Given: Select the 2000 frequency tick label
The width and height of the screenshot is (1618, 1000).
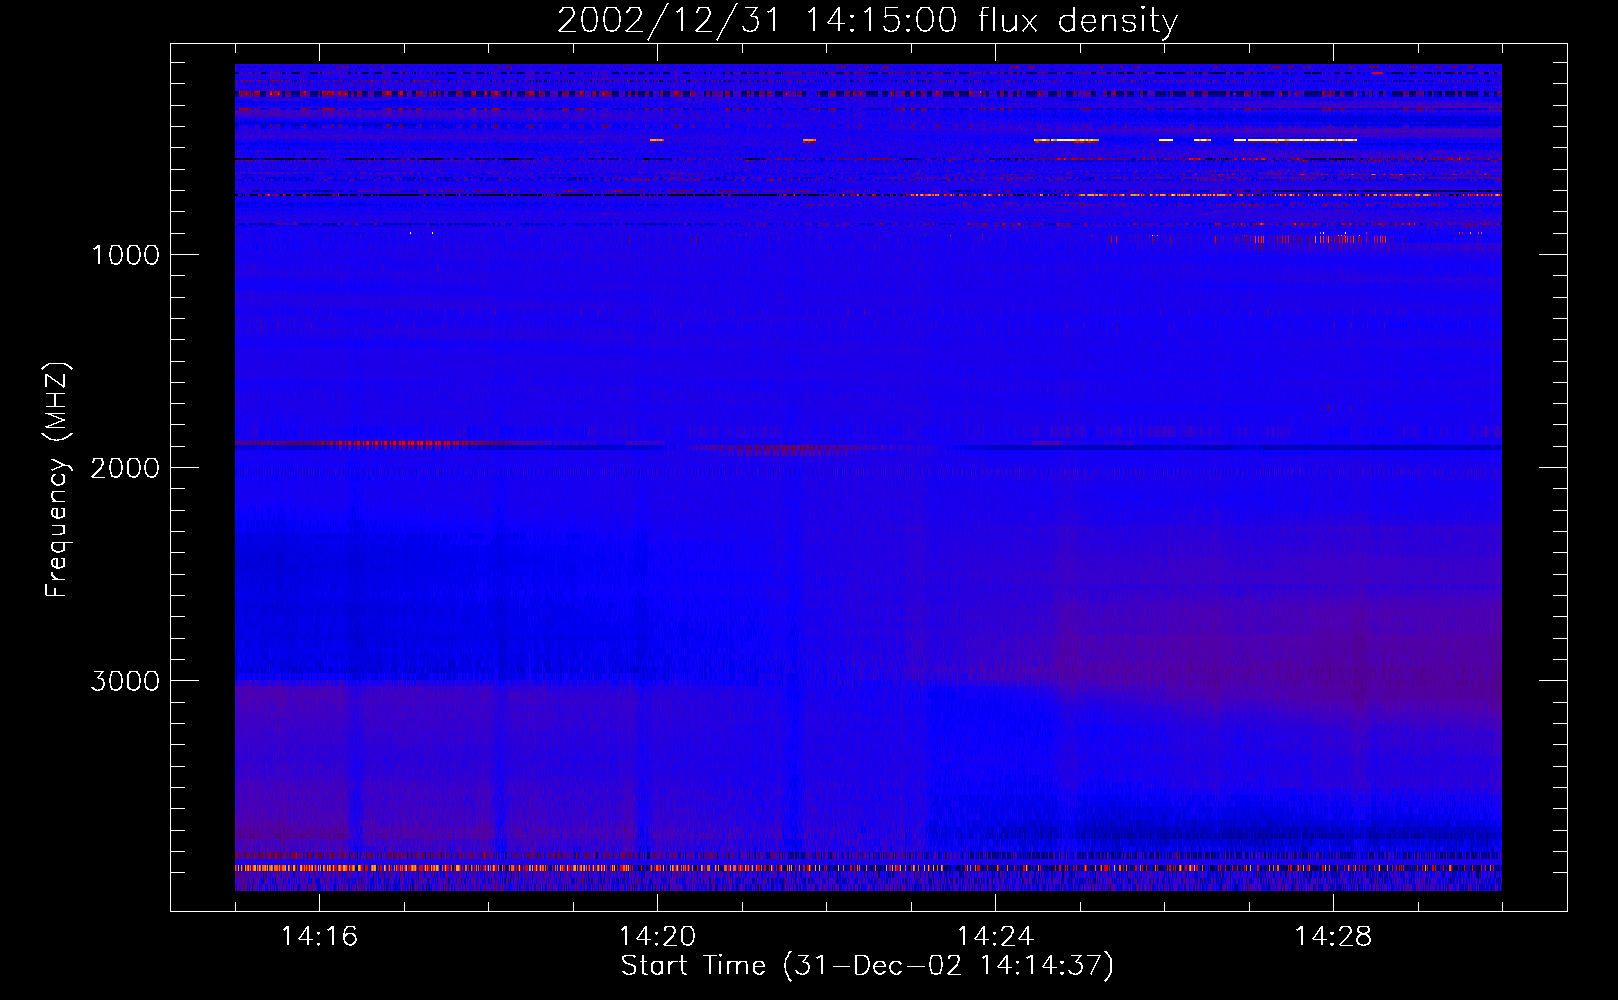Looking at the screenshot, I should [x=125, y=468].
